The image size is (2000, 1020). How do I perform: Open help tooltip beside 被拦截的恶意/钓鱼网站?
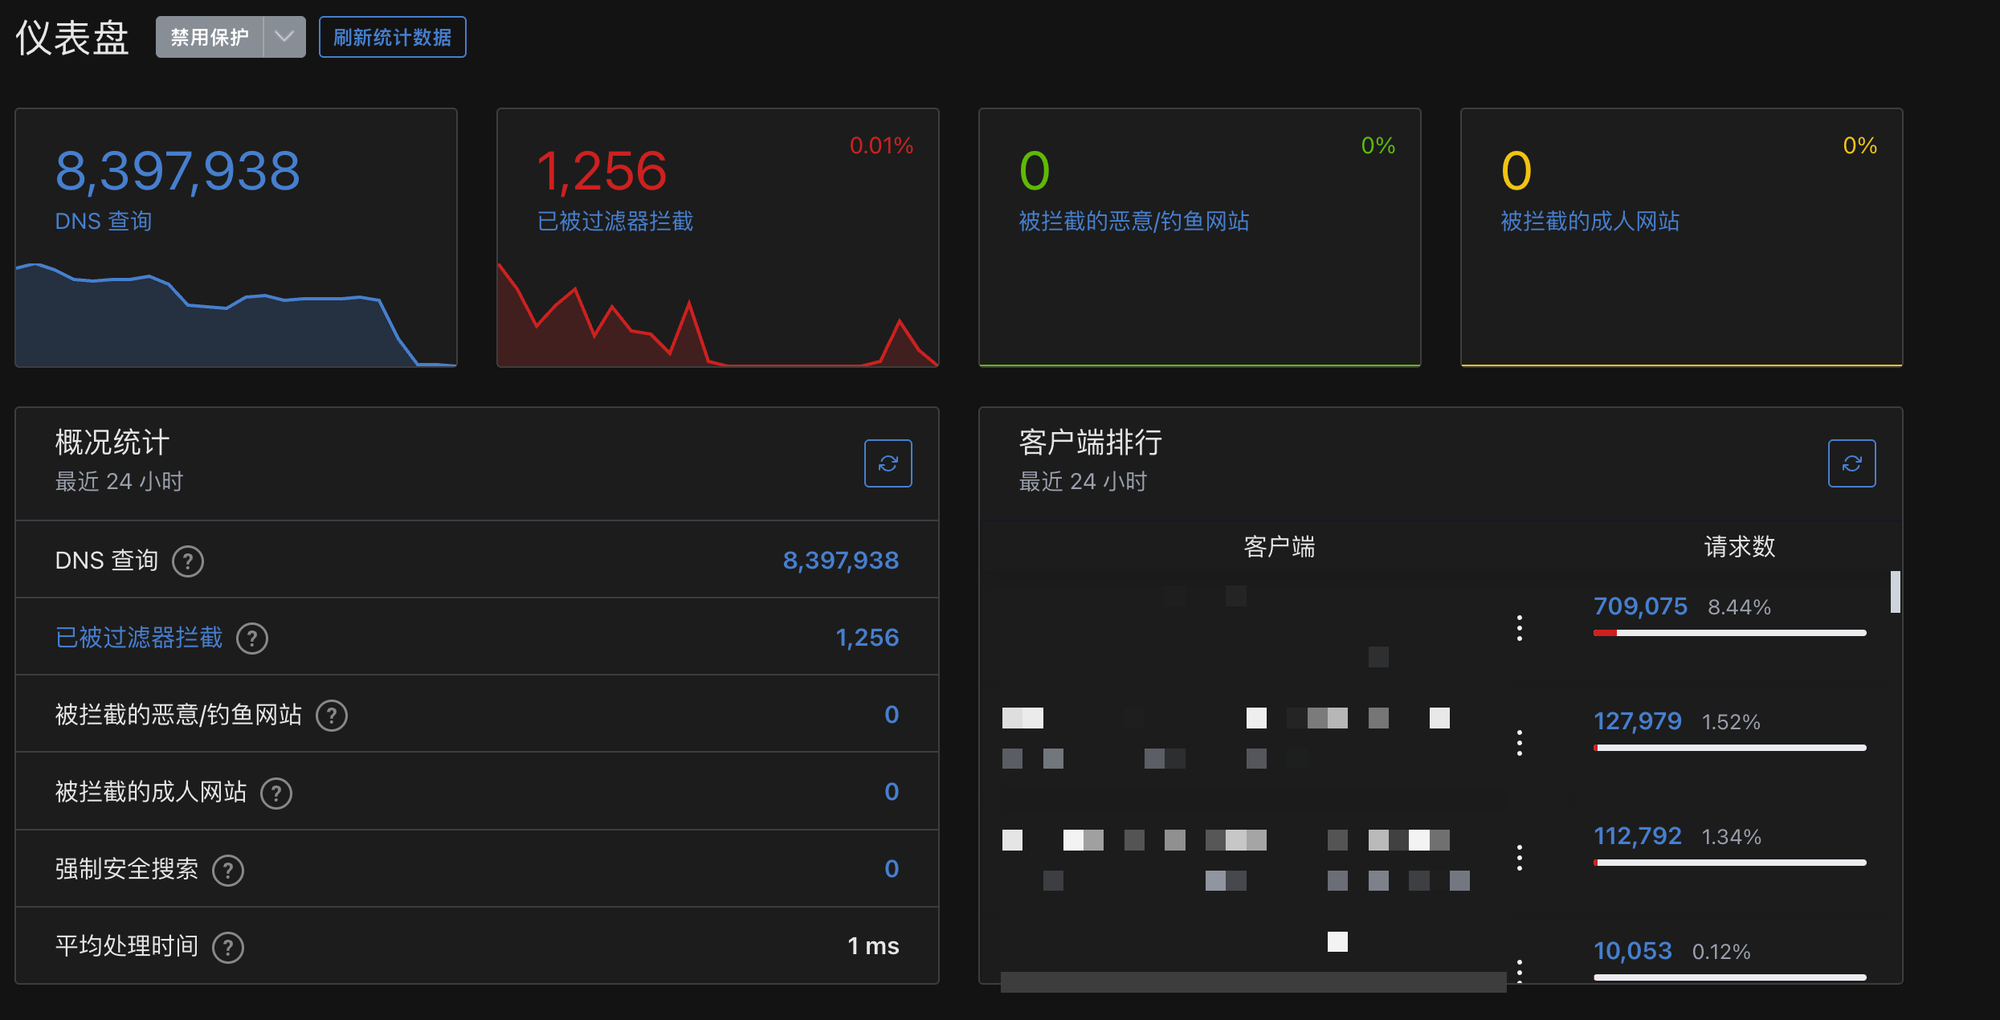[x=331, y=715]
